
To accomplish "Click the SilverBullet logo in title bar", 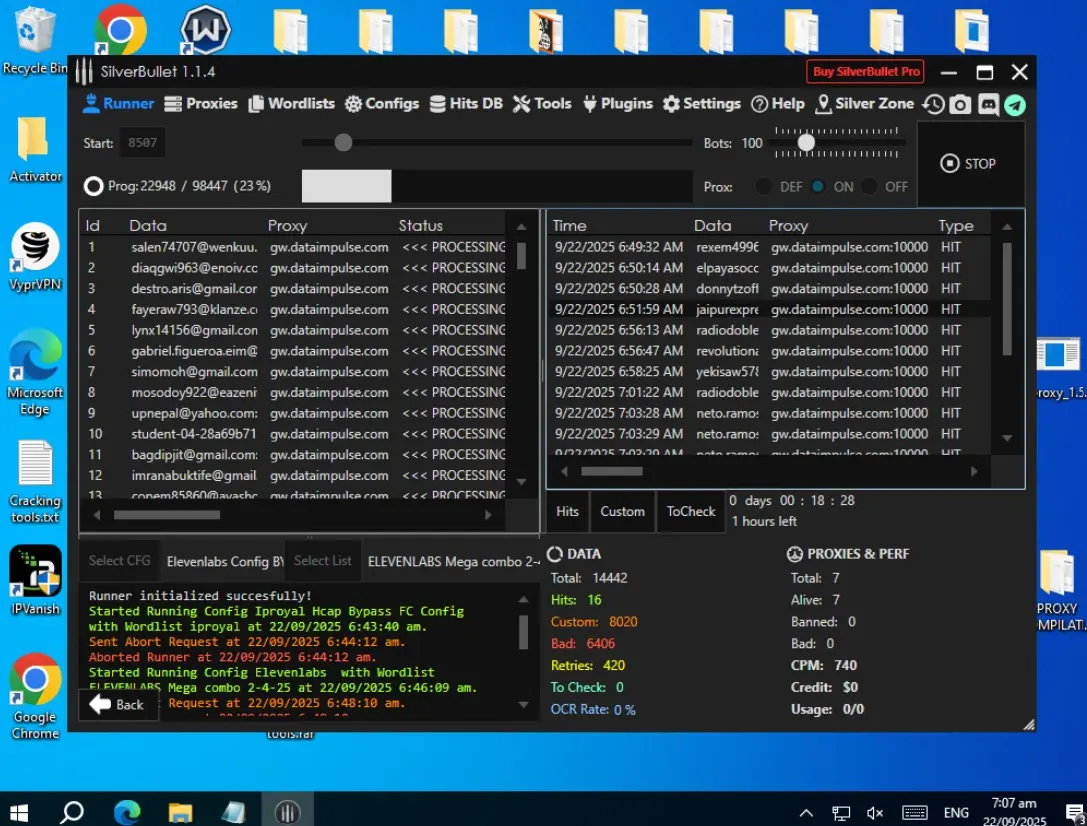I will pyautogui.click(x=84, y=71).
